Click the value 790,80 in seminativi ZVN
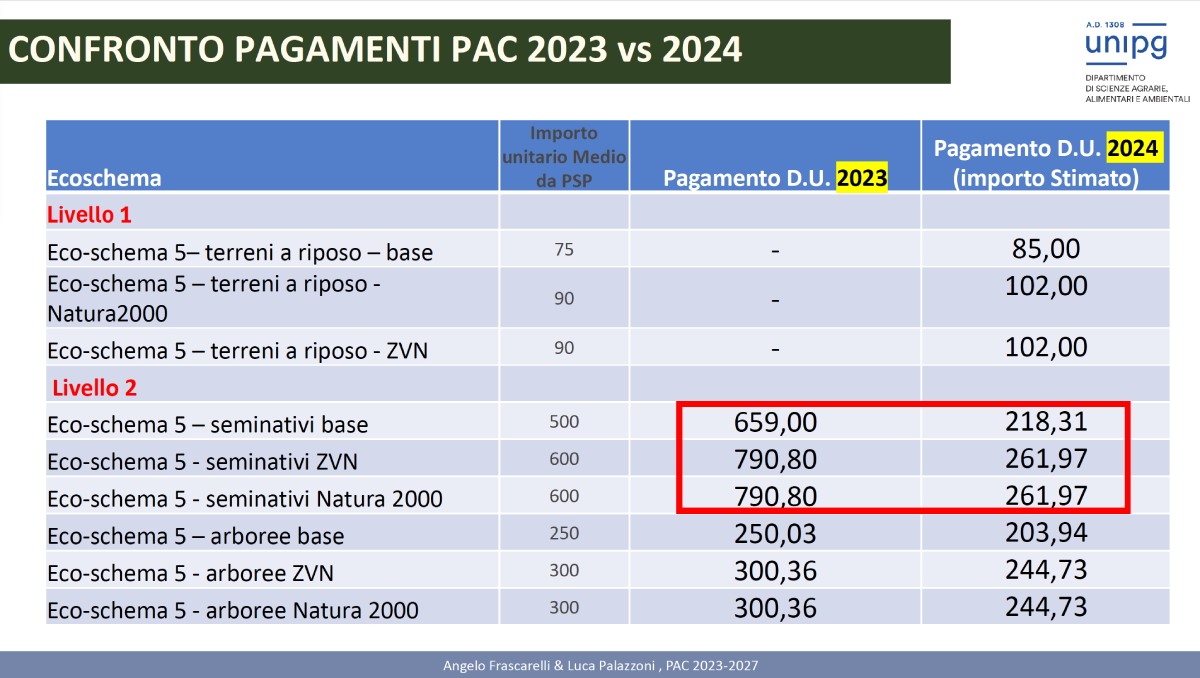This screenshot has width=1200, height=678. pyautogui.click(x=776, y=459)
